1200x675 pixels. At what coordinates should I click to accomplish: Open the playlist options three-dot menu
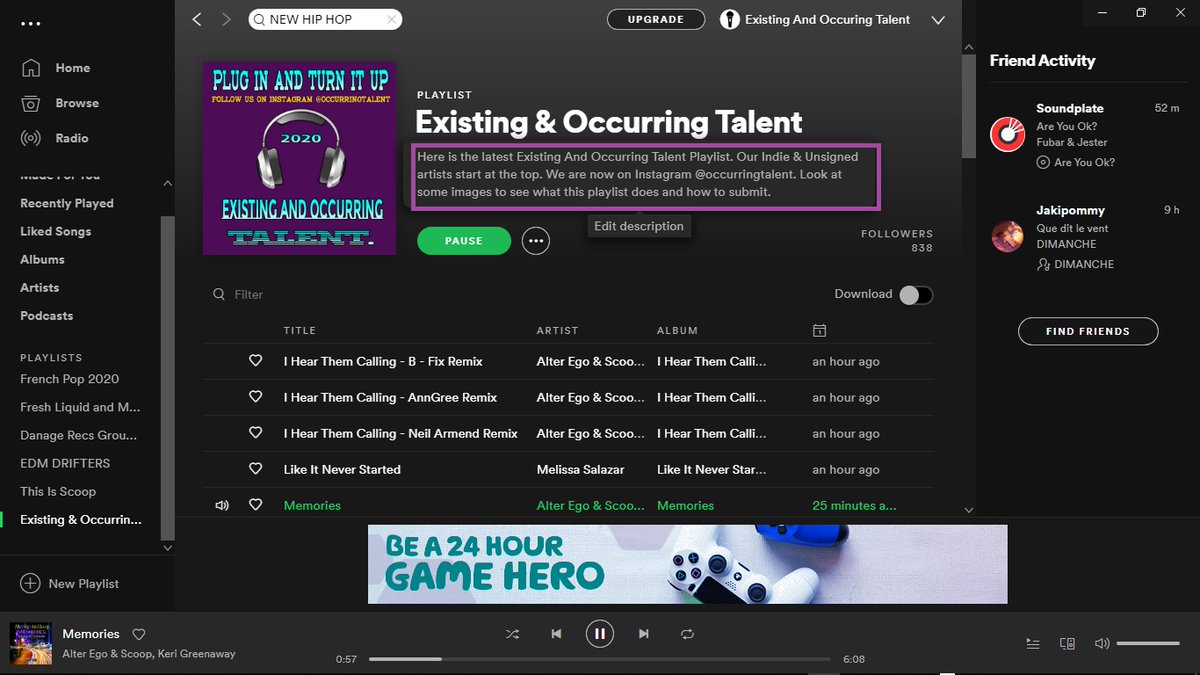click(x=536, y=240)
